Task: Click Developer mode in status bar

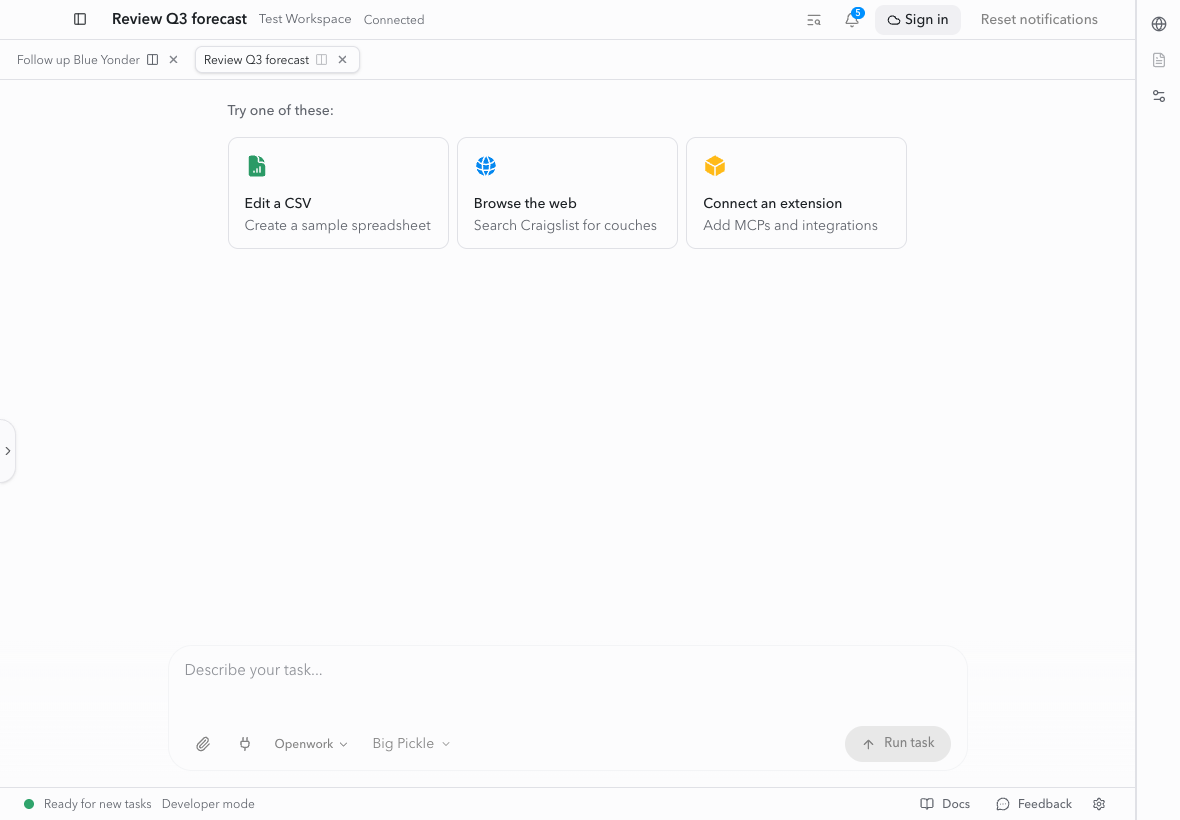Action: click(208, 804)
